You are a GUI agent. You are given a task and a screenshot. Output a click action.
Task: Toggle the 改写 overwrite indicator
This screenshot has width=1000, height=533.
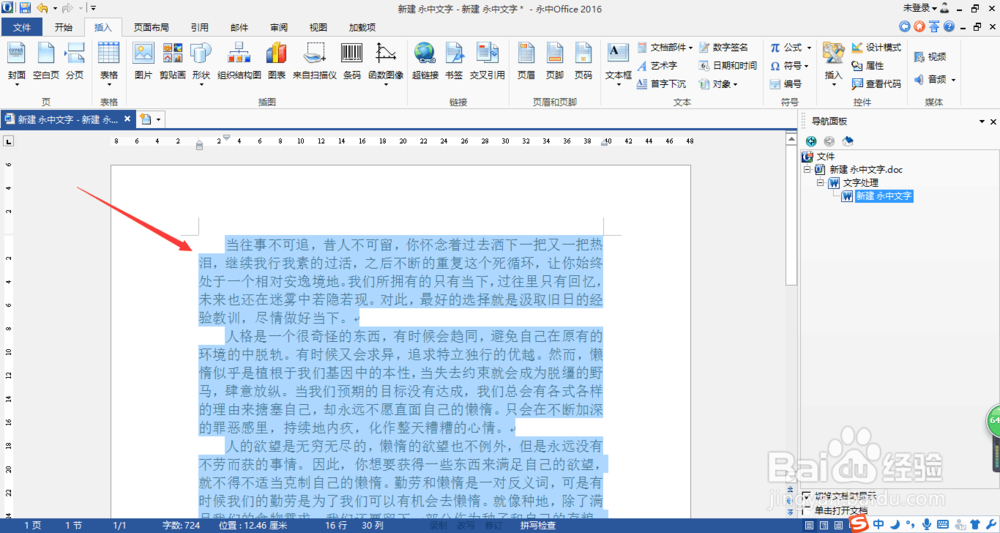tap(466, 525)
